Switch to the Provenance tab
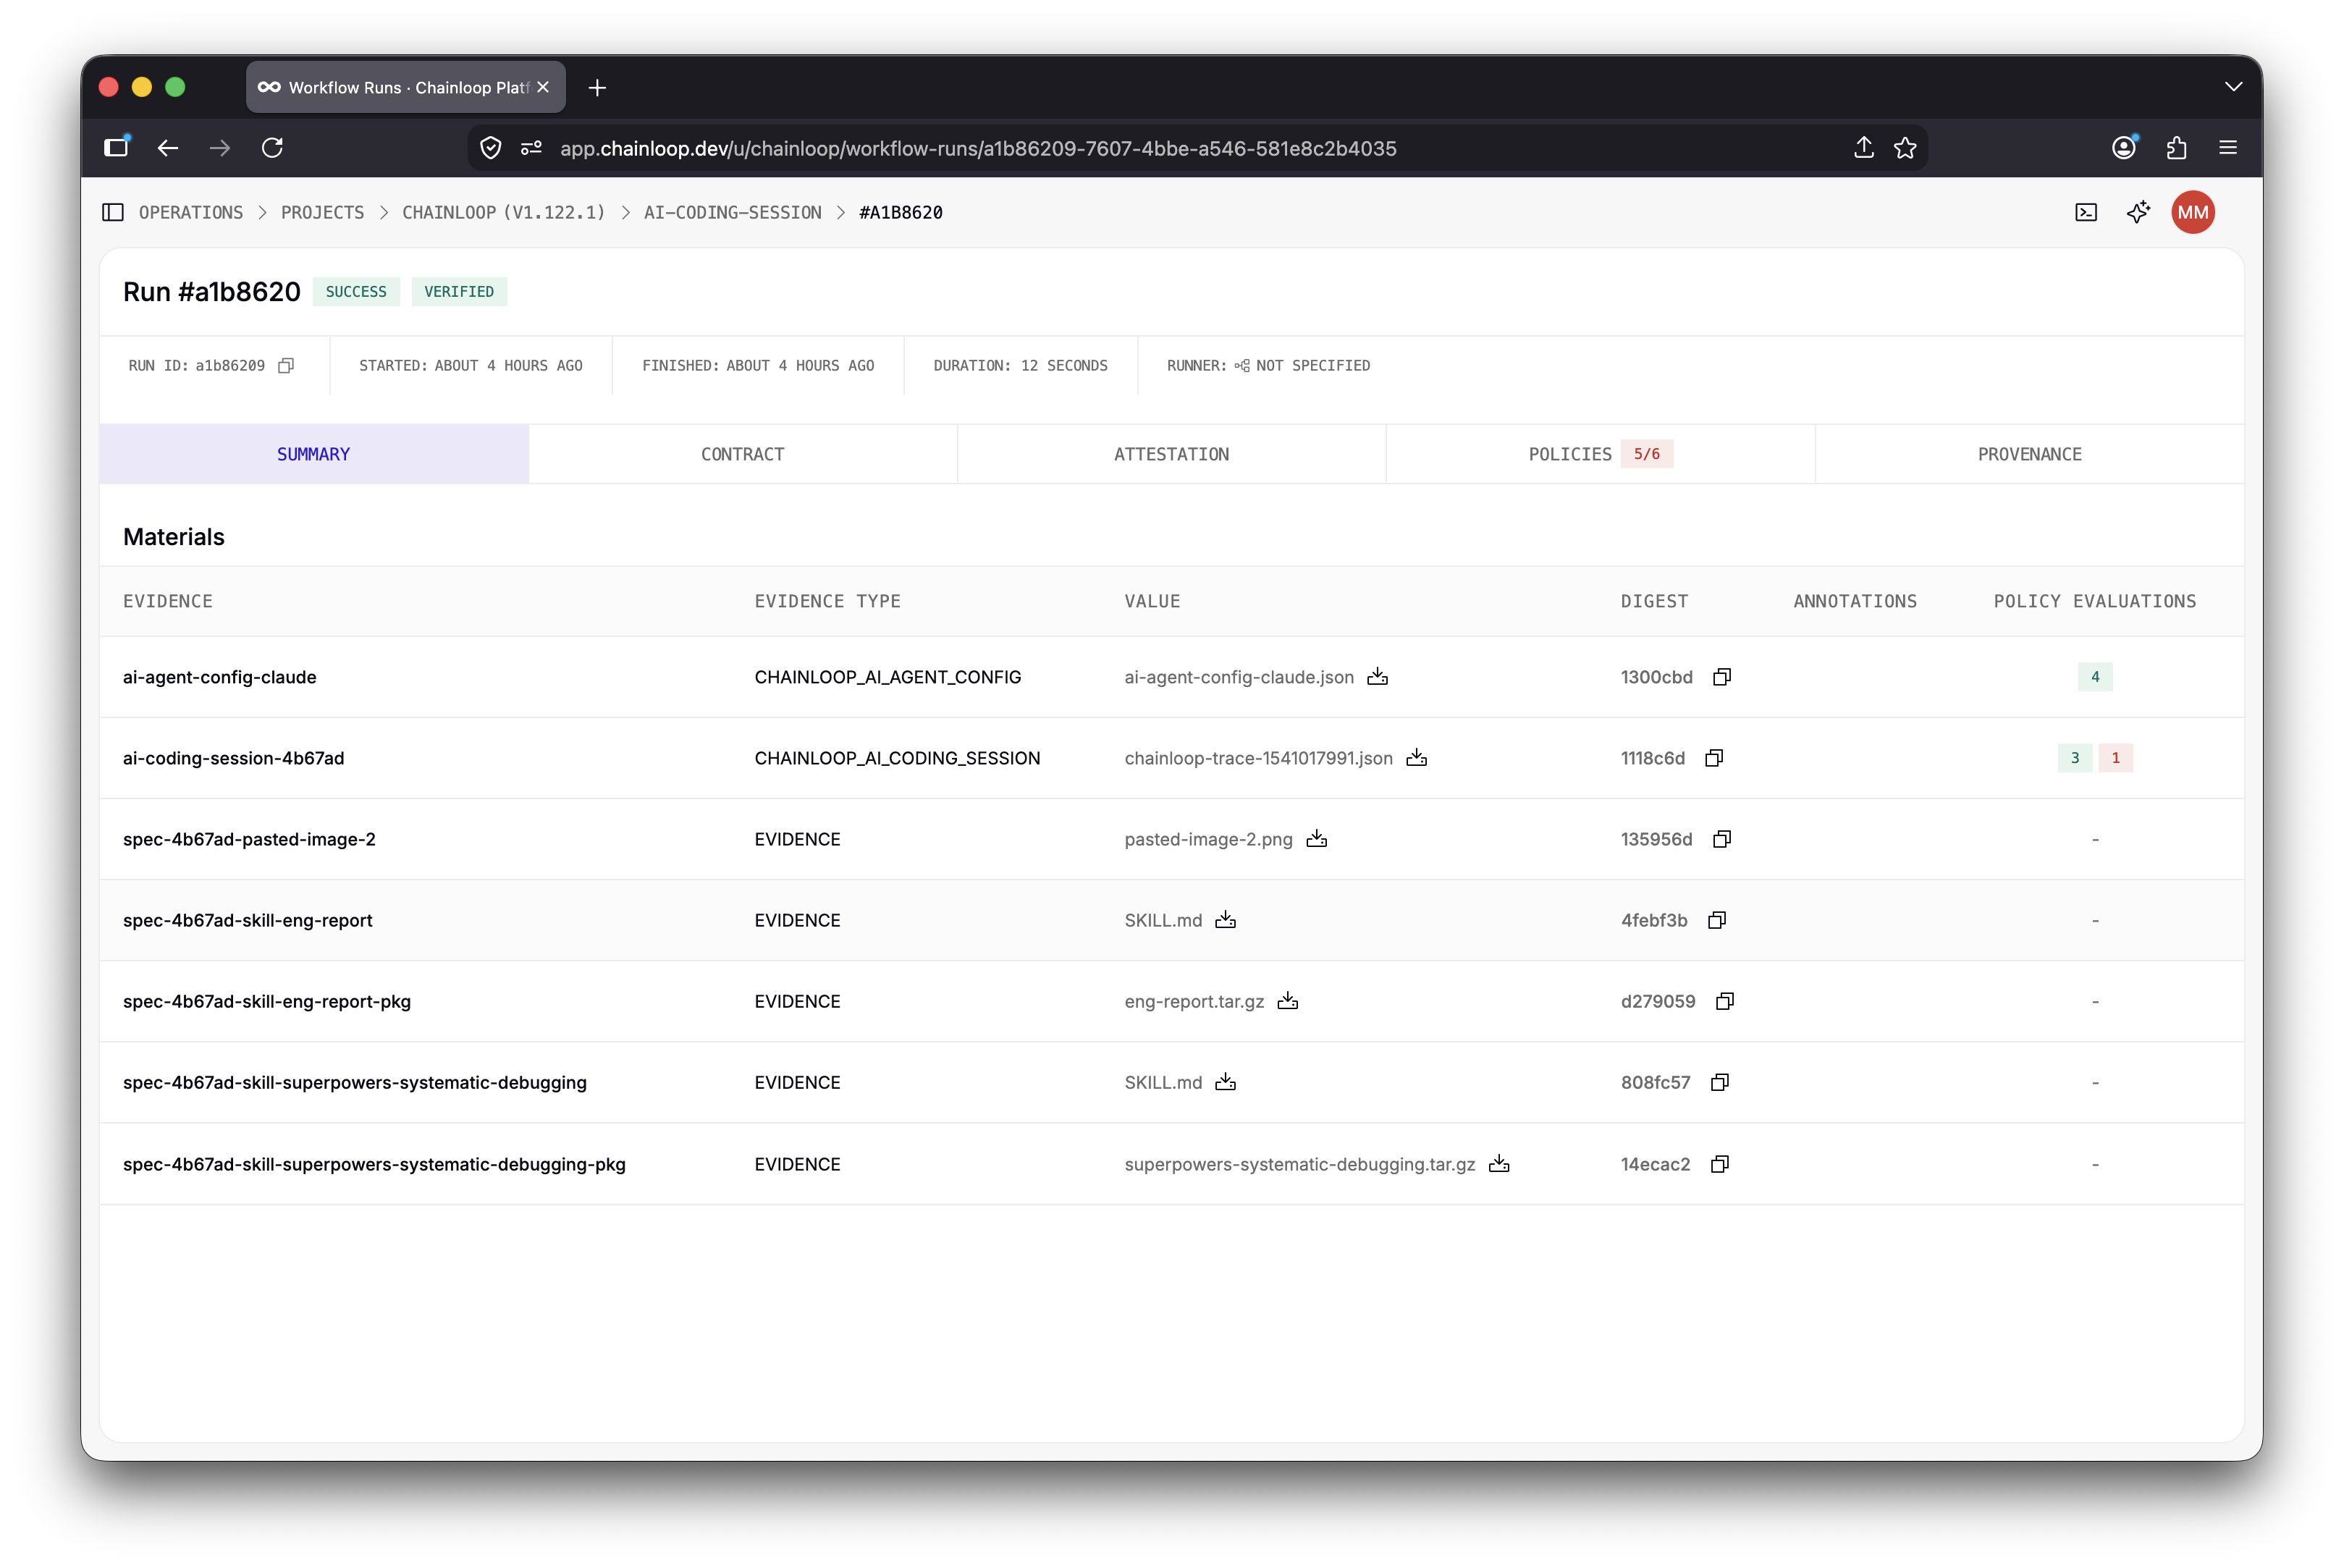 click(2029, 454)
